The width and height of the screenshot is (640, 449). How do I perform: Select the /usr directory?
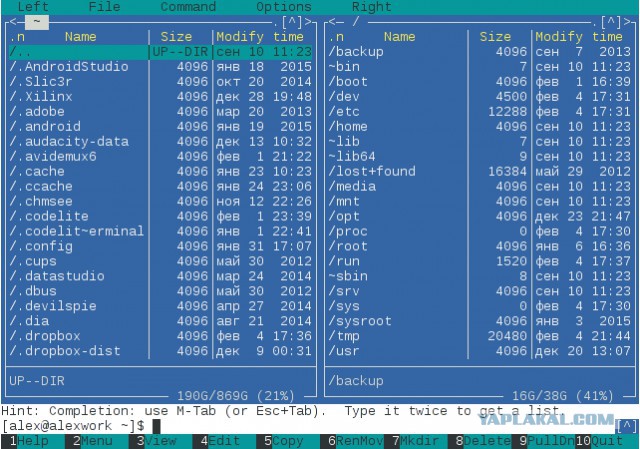pos(480,351)
